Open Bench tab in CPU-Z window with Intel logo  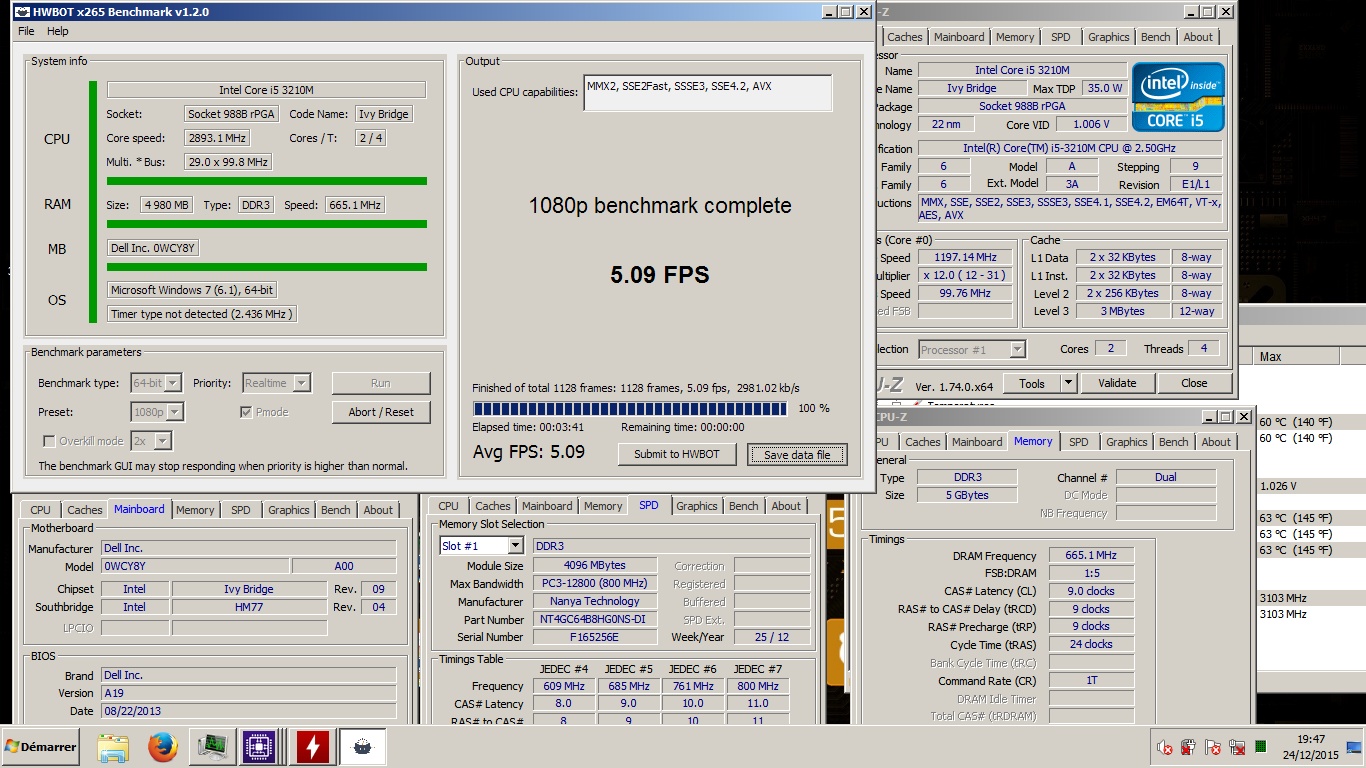(x=1155, y=37)
